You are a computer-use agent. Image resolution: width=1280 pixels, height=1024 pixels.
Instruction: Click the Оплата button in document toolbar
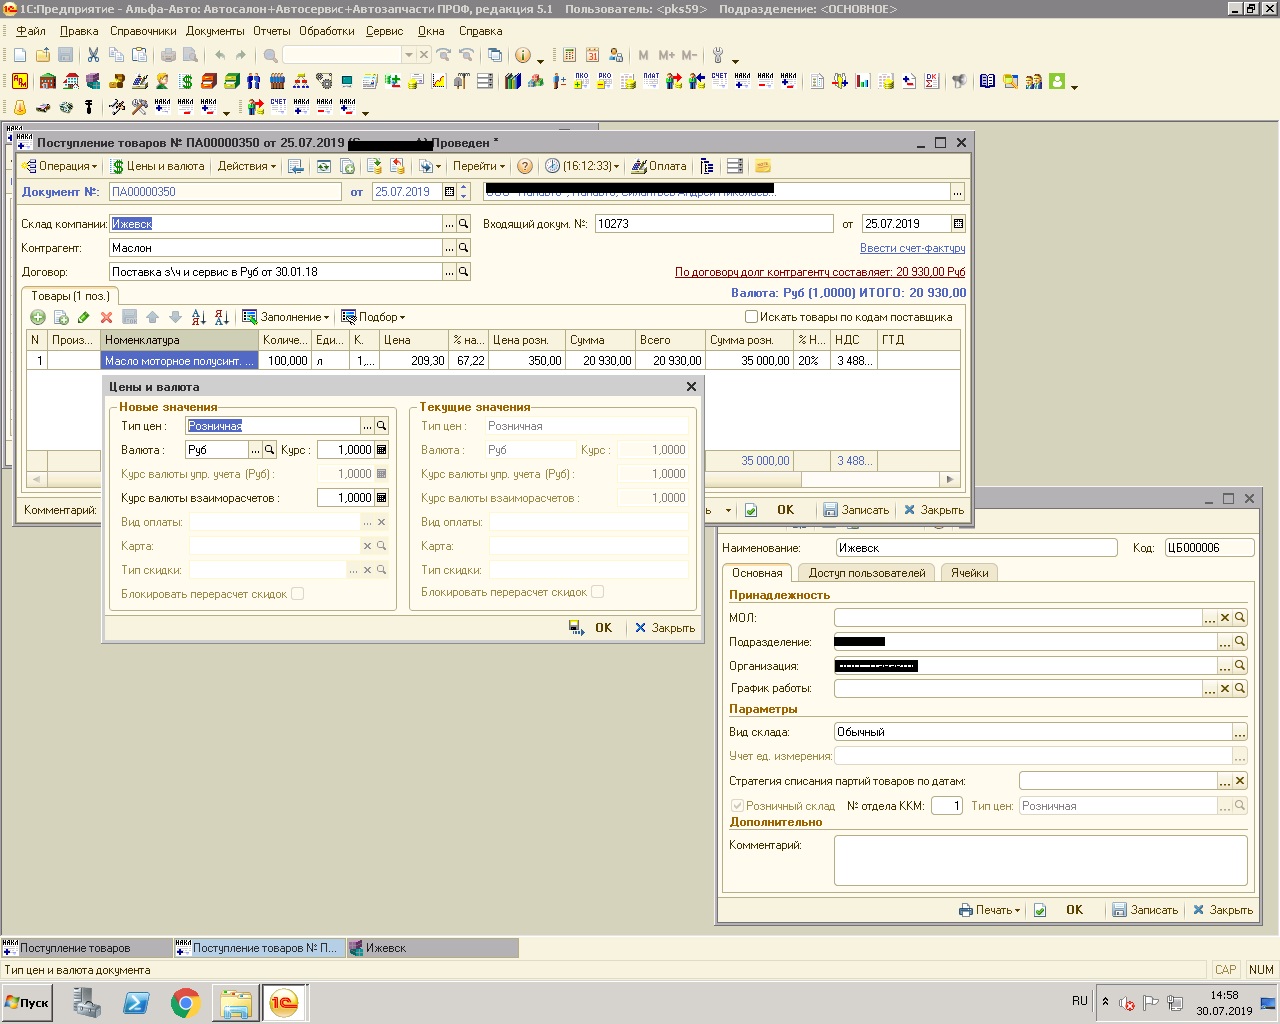(659, 166)
